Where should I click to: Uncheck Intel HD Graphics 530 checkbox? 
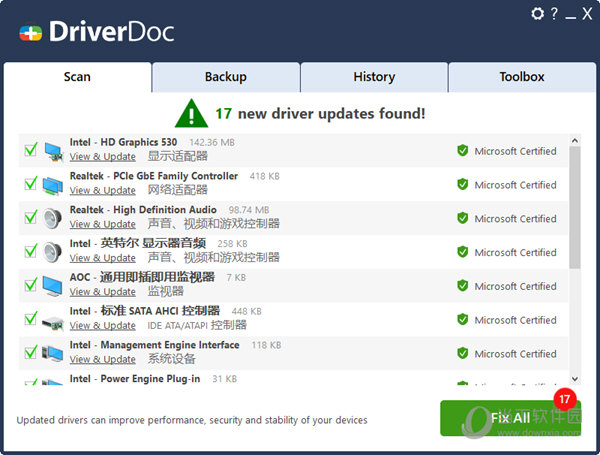pyautogui.click(x=31, y=149)
